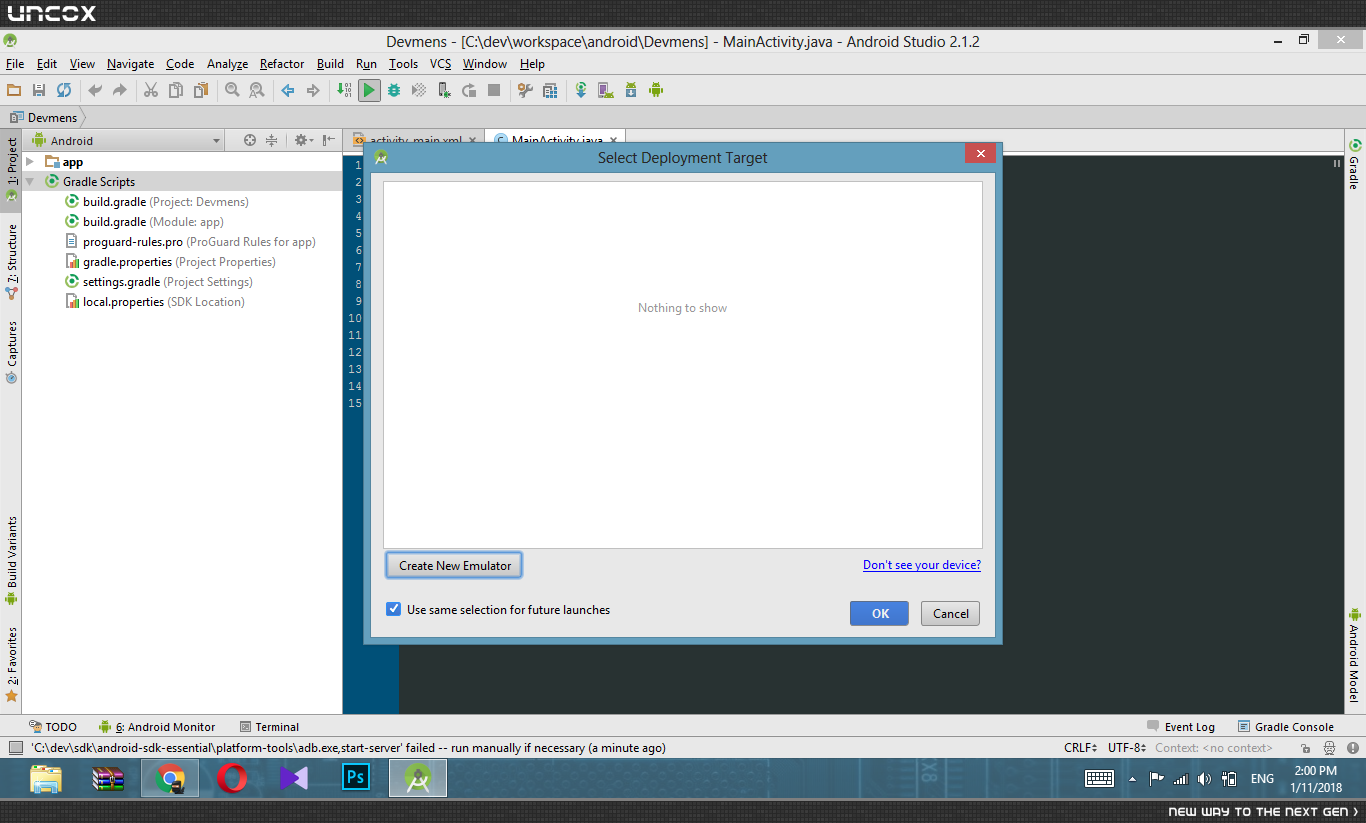The image size is (1366, 823).
Task: Click the Stop square icon
Action: tap(494, 90)
